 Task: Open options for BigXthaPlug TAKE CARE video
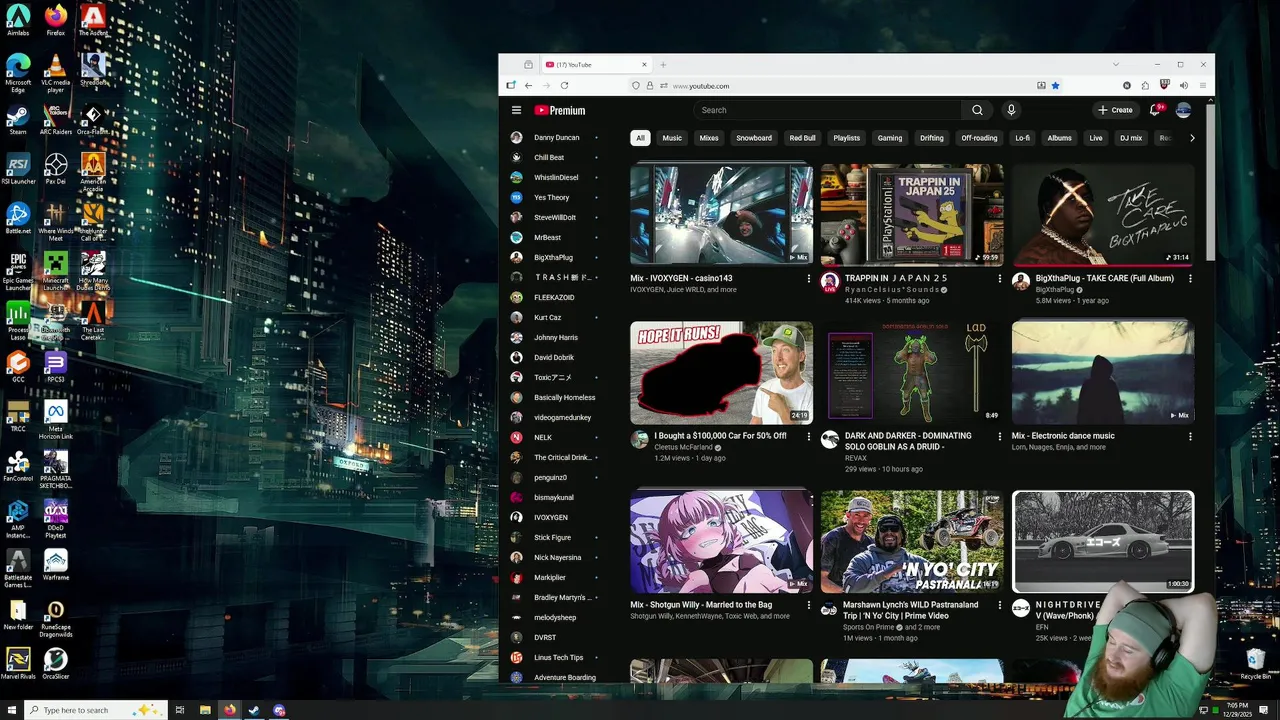pos(1190,279)
